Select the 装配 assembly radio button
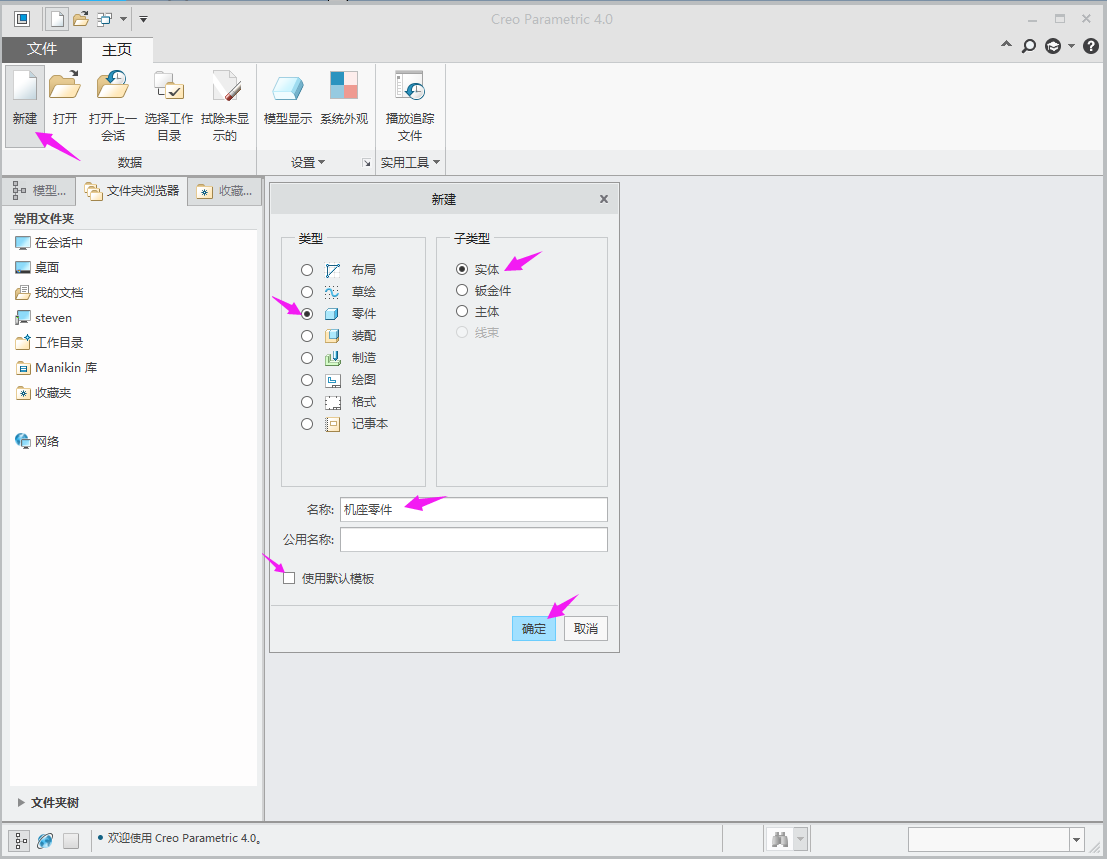1107x859 pixels. (x=307, y=336)
